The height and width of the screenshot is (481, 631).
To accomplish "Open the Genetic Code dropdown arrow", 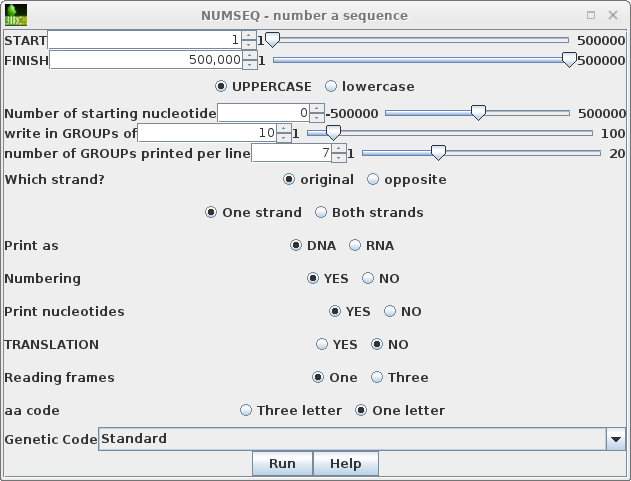I will [x=615, y=439].
